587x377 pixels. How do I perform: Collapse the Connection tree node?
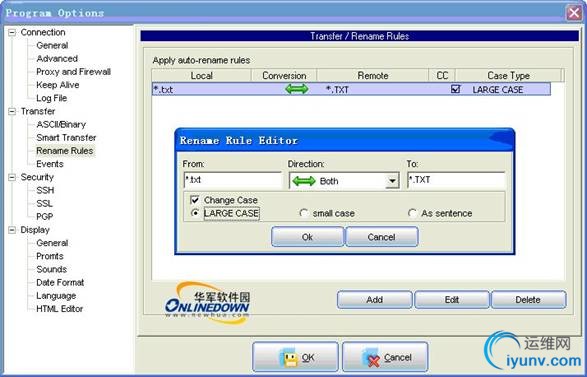tap(12, 33)
